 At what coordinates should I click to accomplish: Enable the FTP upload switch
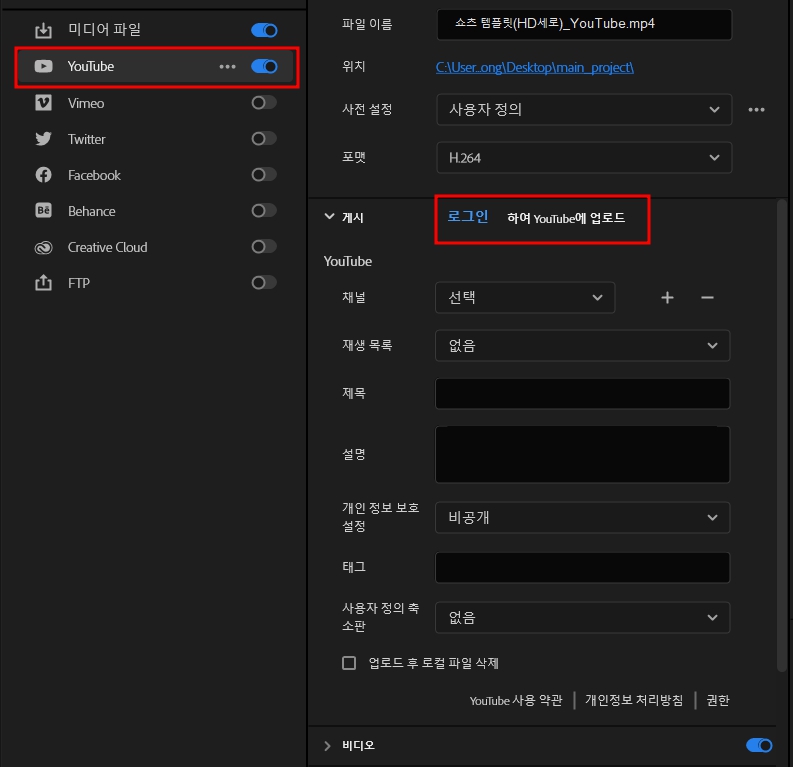pos(264,283)
